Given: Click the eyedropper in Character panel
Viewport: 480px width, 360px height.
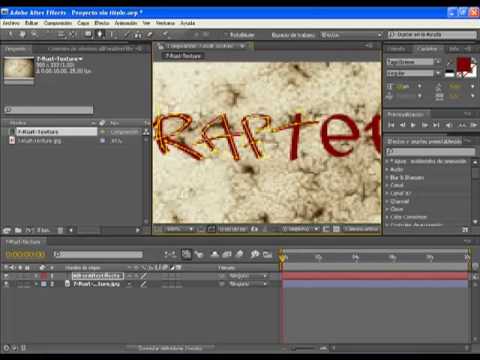Looking at the screenshot, I should pyautogui.click(x=449, y=62).
